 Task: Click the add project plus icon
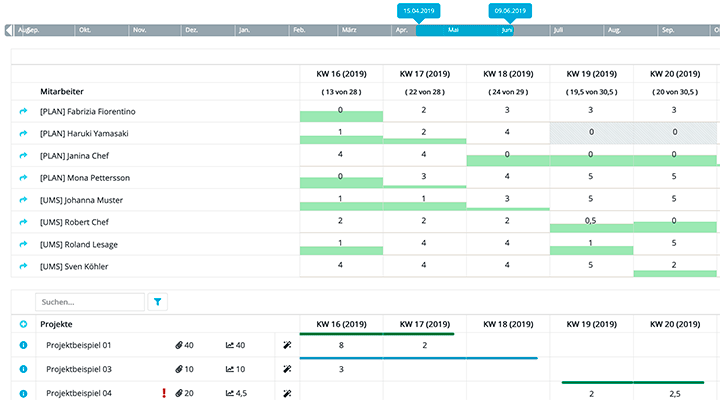[x=23, y=324]
